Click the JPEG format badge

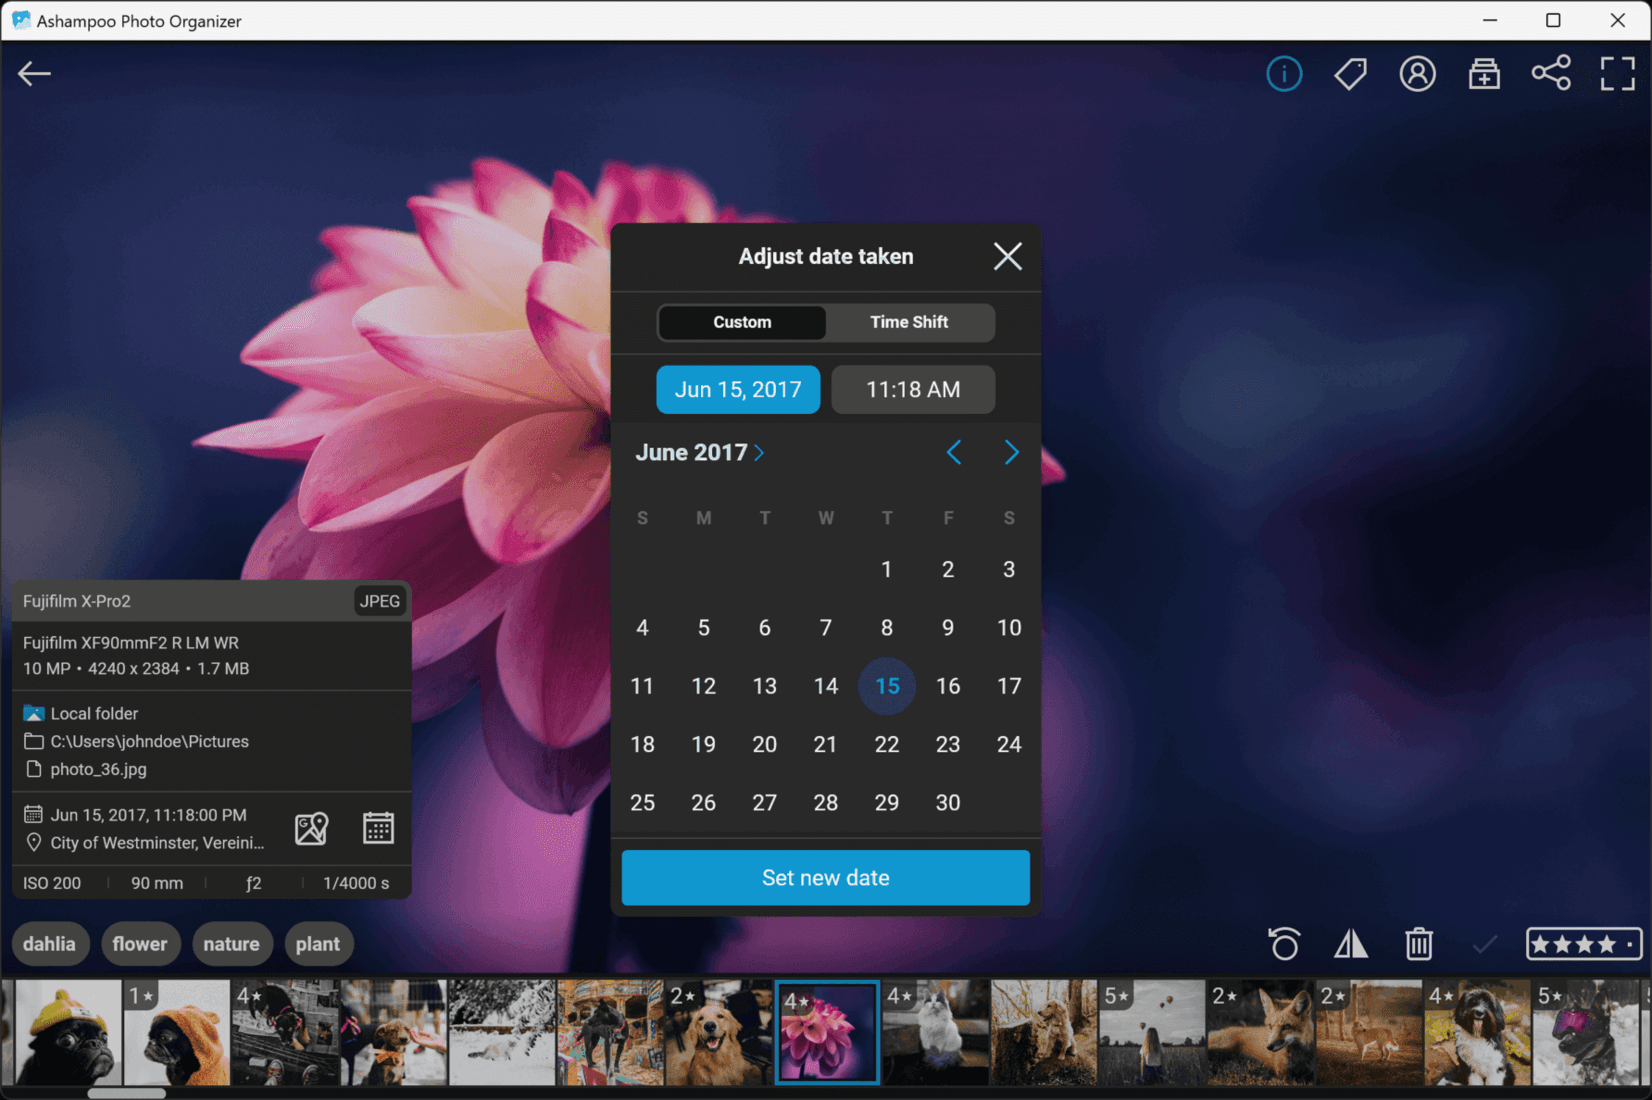click(380, 601)
